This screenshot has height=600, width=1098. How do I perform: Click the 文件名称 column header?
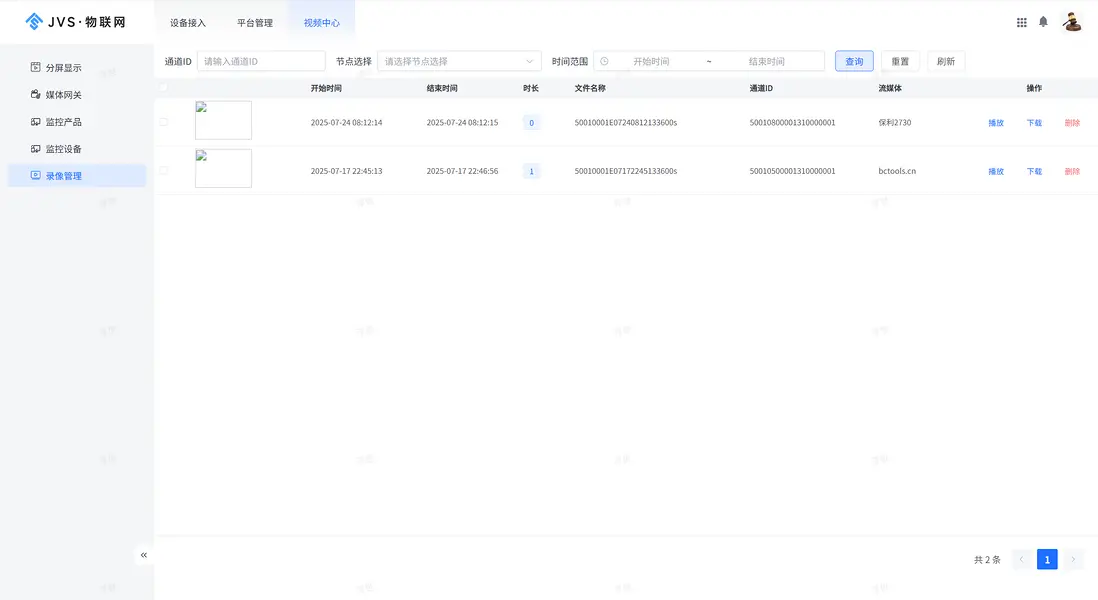pos(590,88)
